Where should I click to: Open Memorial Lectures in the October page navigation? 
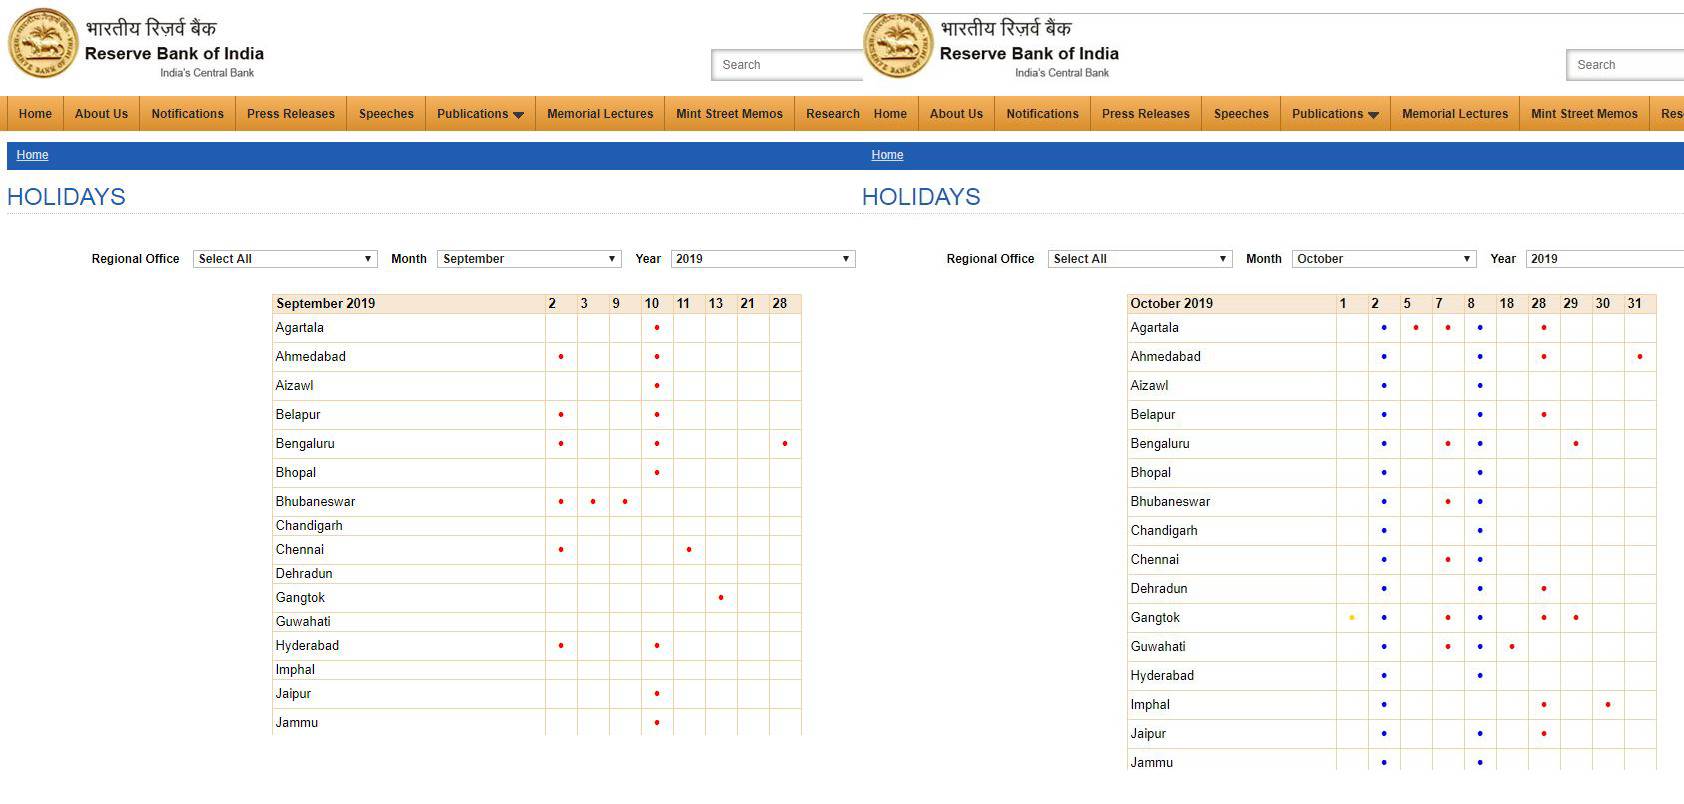(1455, 114)
